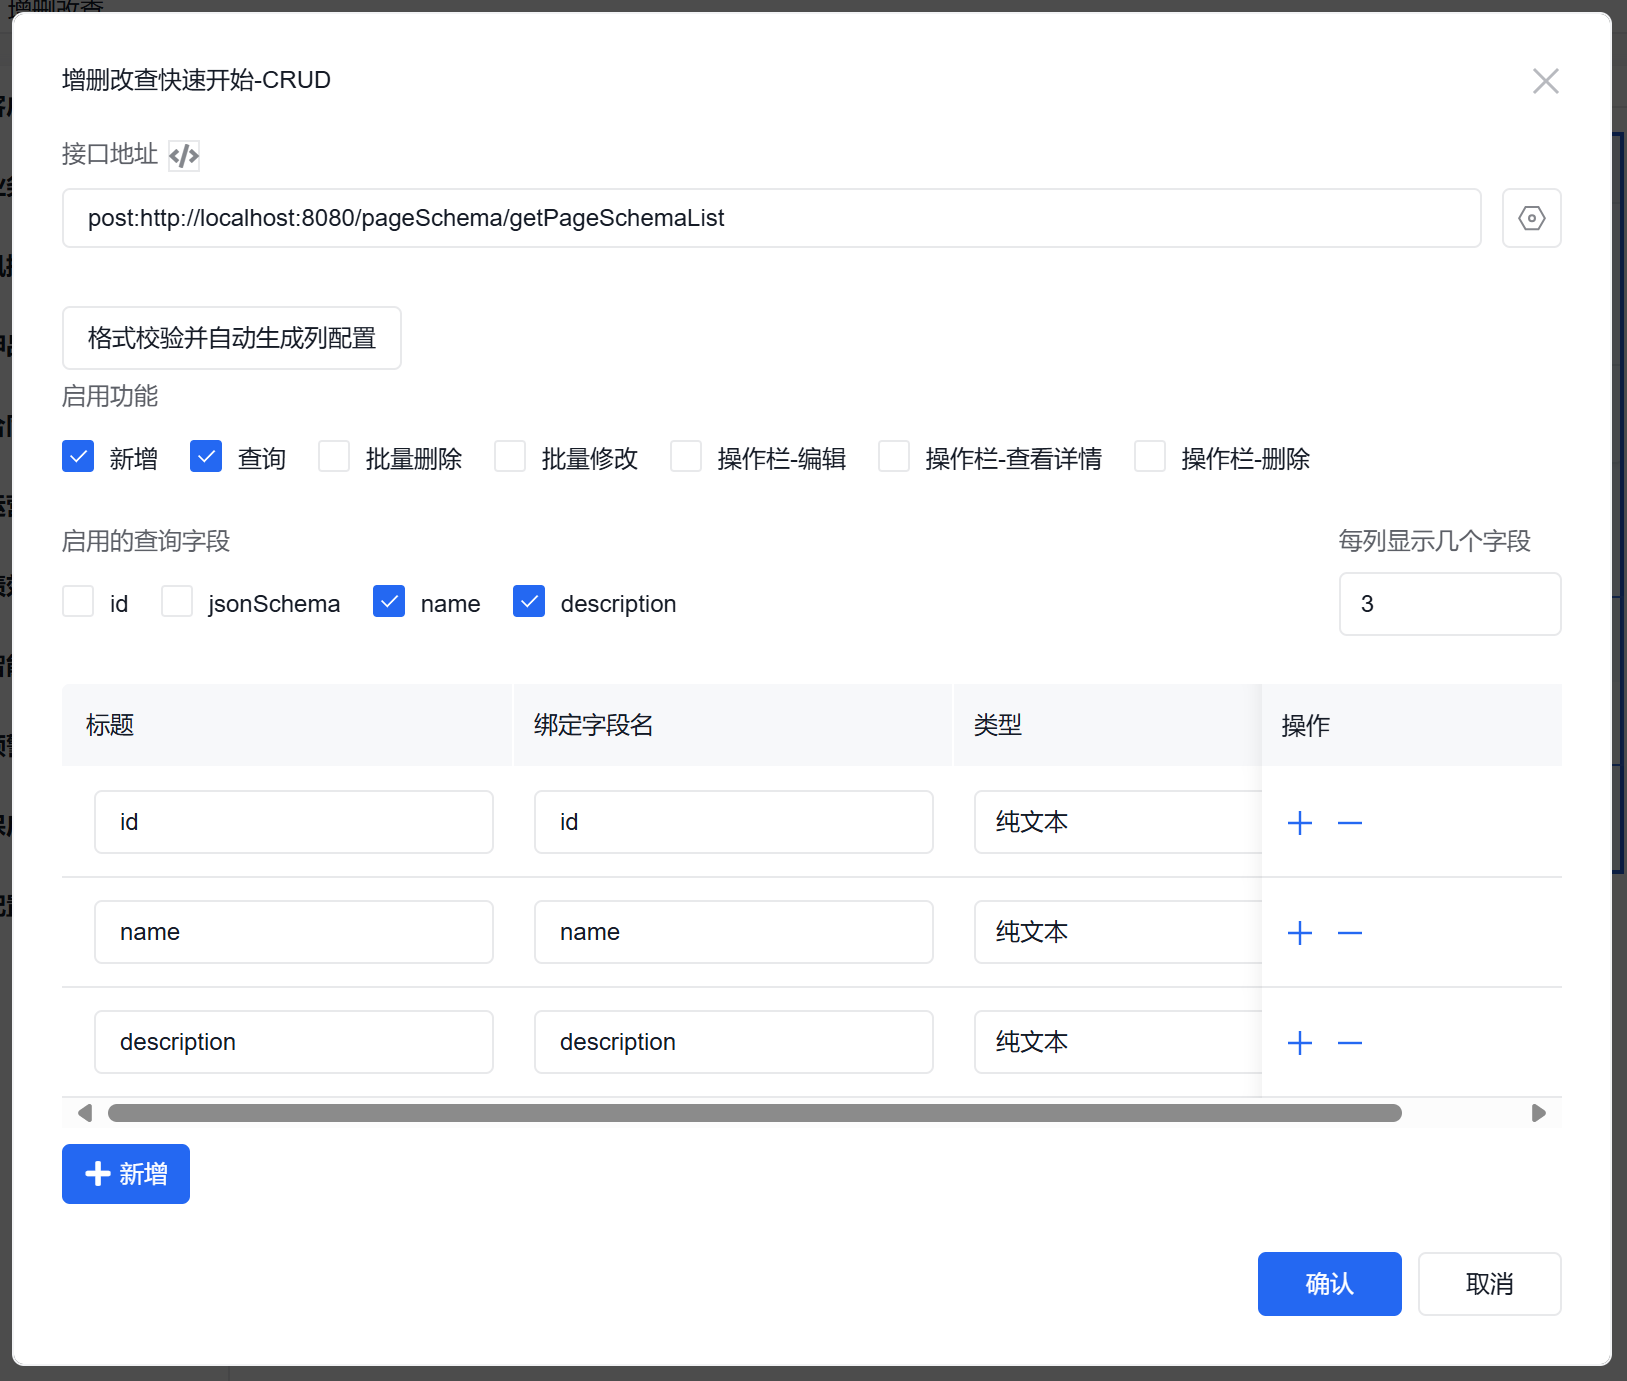The height and width of the screenshot is (1381, 1627).
Task: Click the table's horizontal scrollbar right arrow
Action: (x=1538, y=1113)
